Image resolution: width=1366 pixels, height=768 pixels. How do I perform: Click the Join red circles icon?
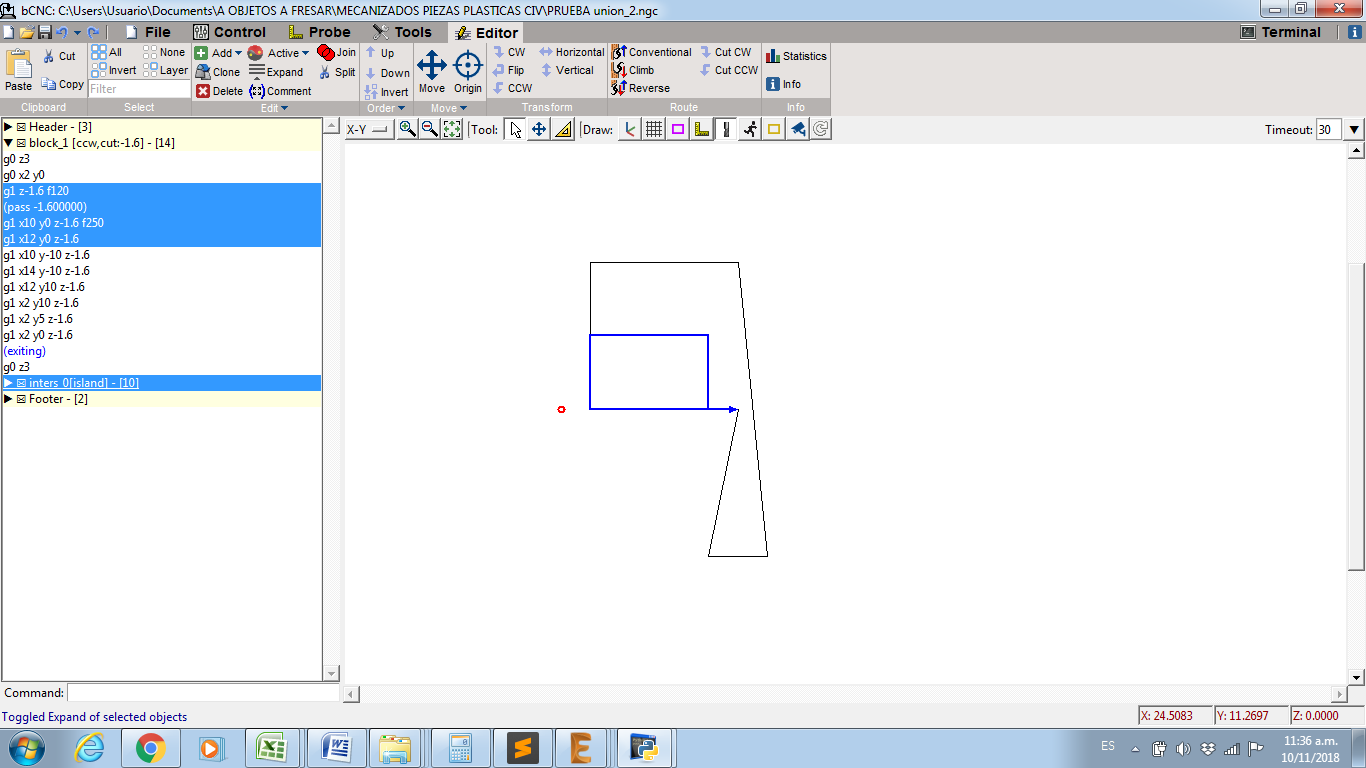(336, 52)
